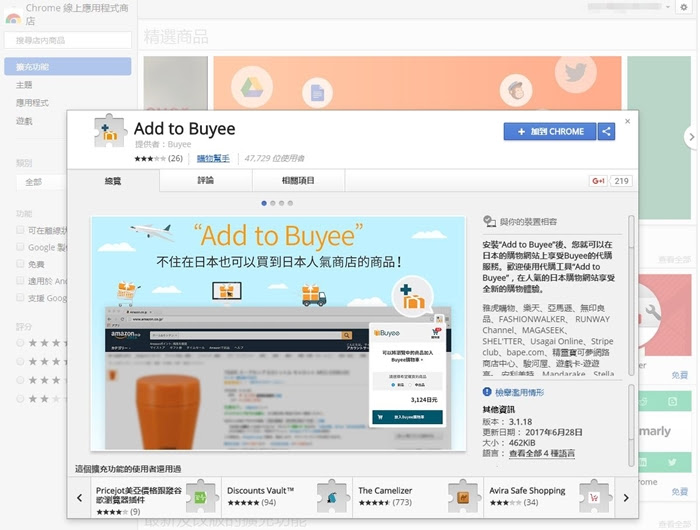
Task: Select the three-star rating filter
Action: point(20,380)
